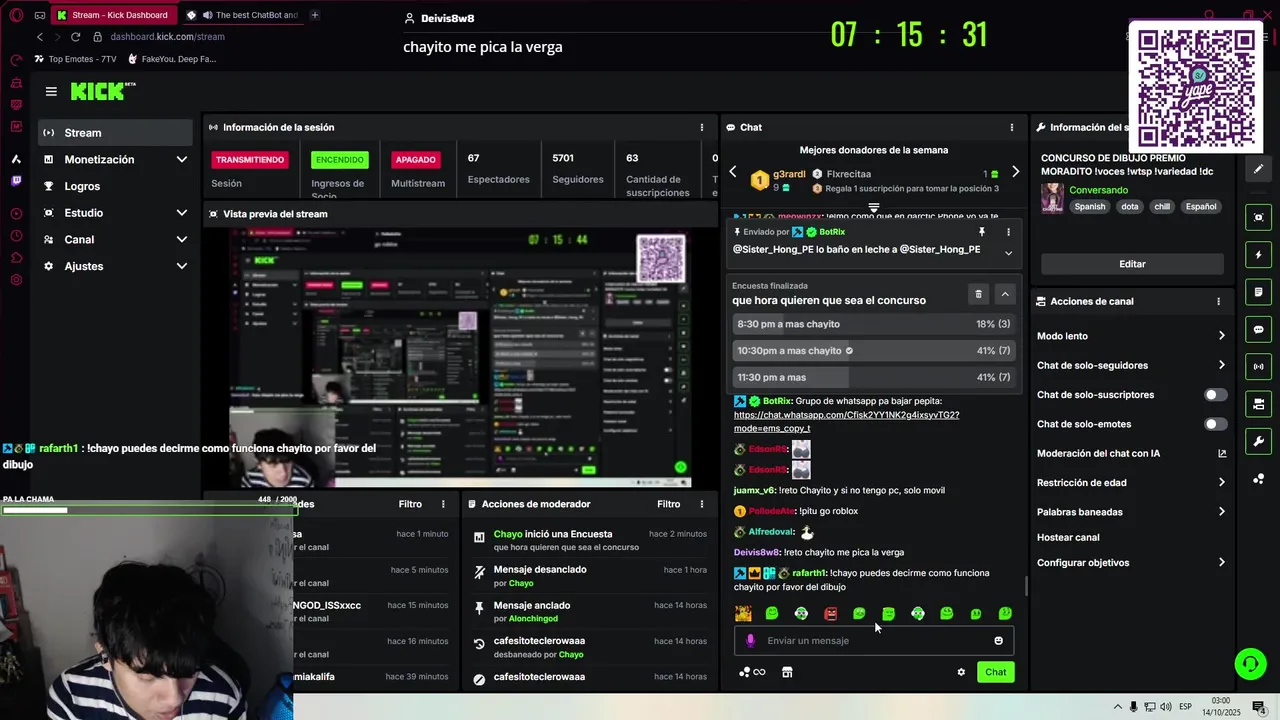Screen dimensions: 1280x720
Task: Click the document icon in right rail
Action: [x=1258, y=292]
